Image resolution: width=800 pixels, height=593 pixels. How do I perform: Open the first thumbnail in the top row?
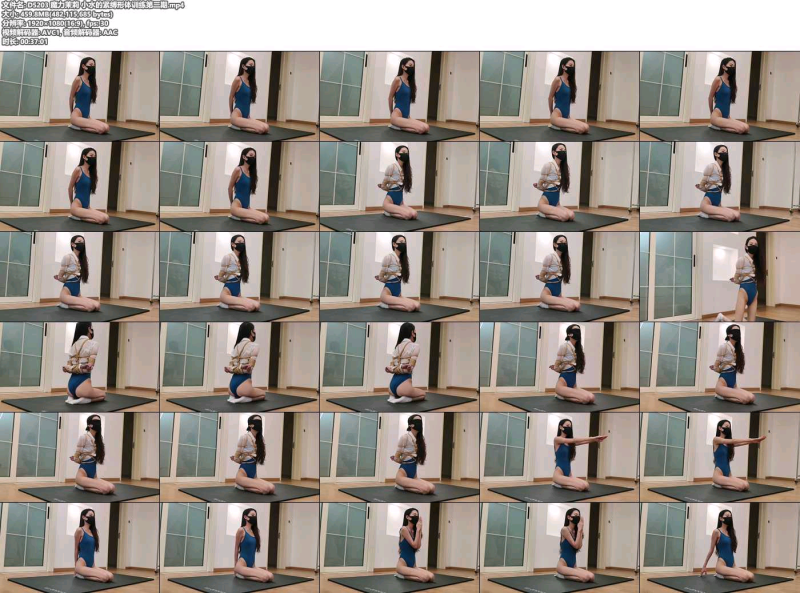80,96
